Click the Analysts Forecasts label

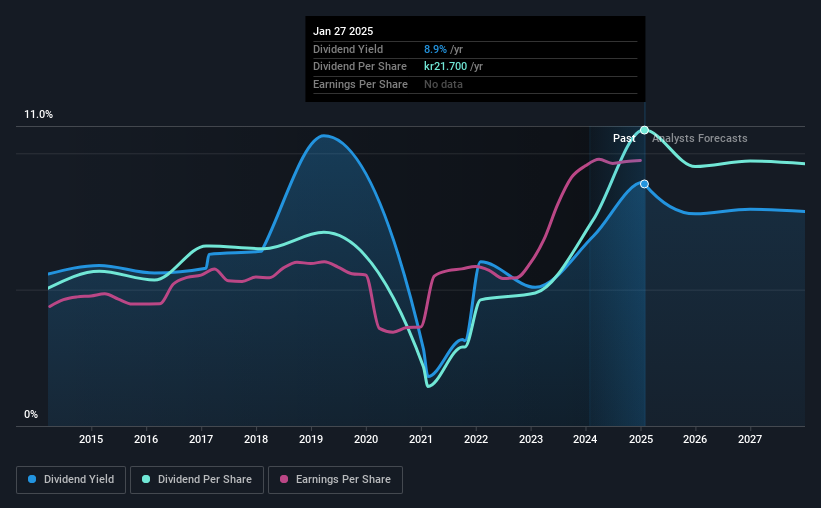(x=700, y=138)
